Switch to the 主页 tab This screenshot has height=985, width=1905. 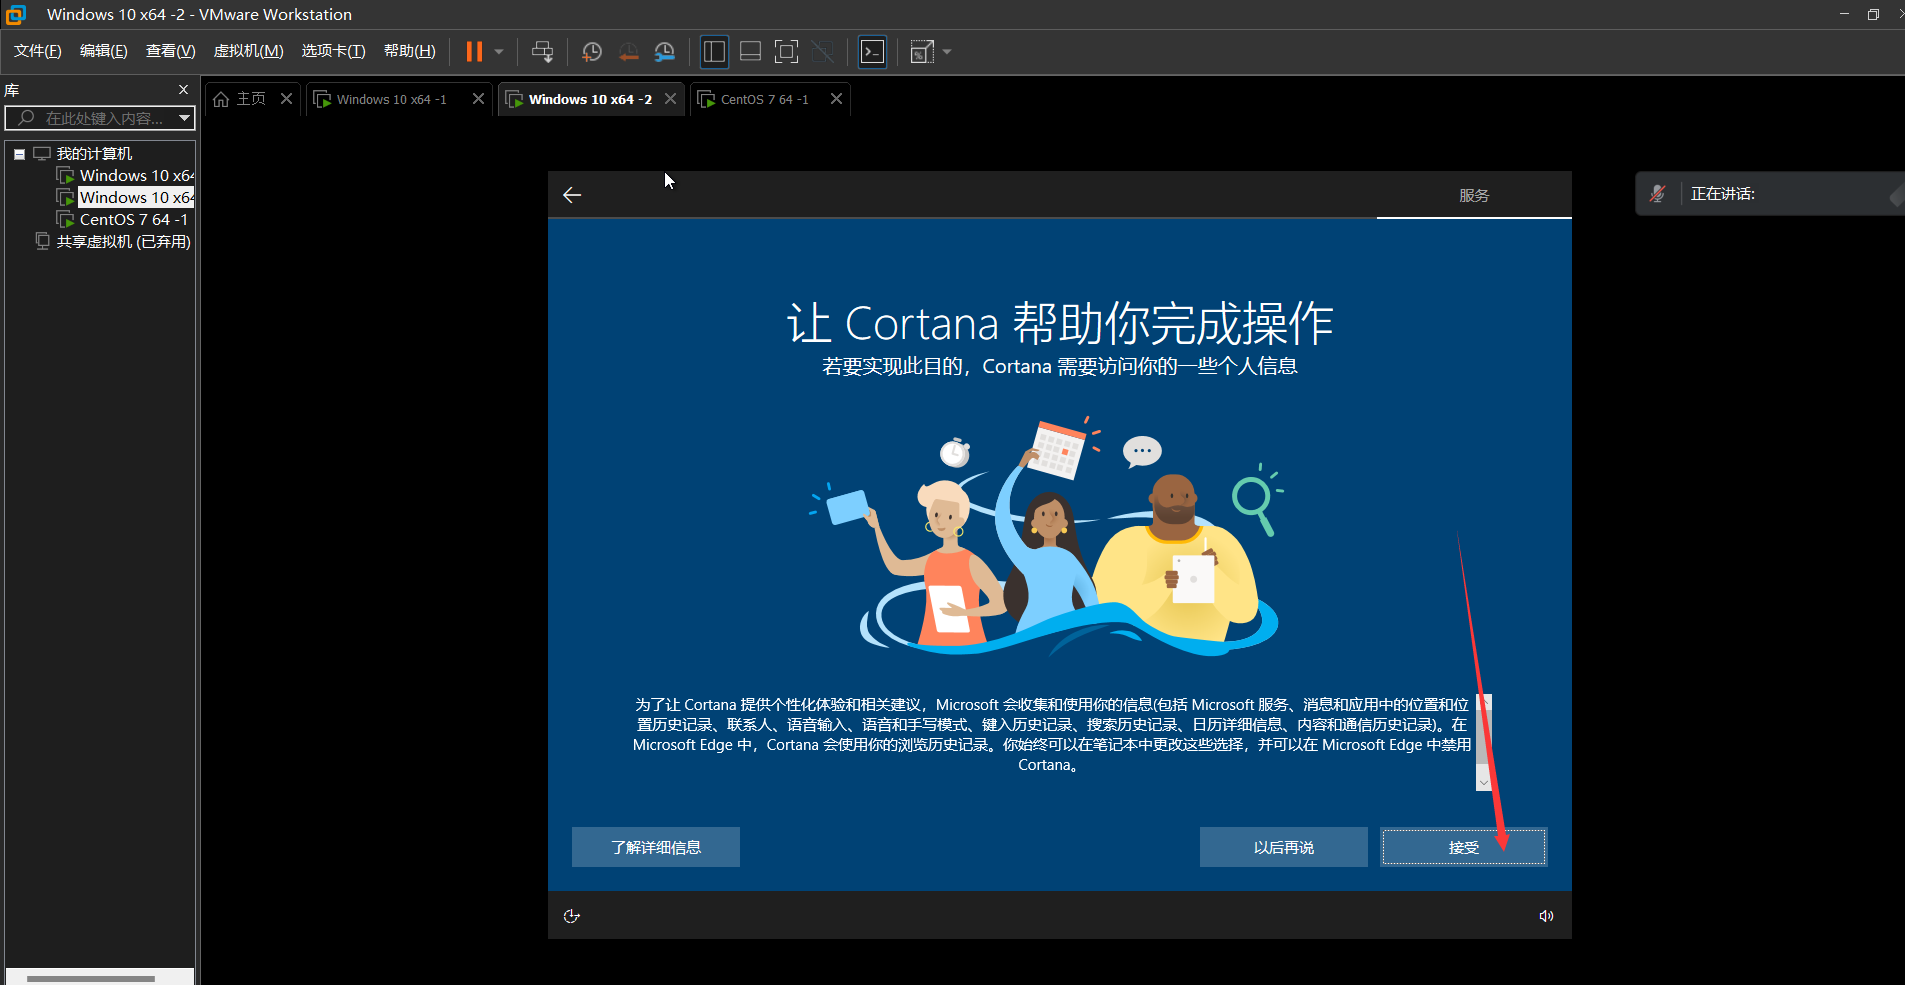pos(251,99)
